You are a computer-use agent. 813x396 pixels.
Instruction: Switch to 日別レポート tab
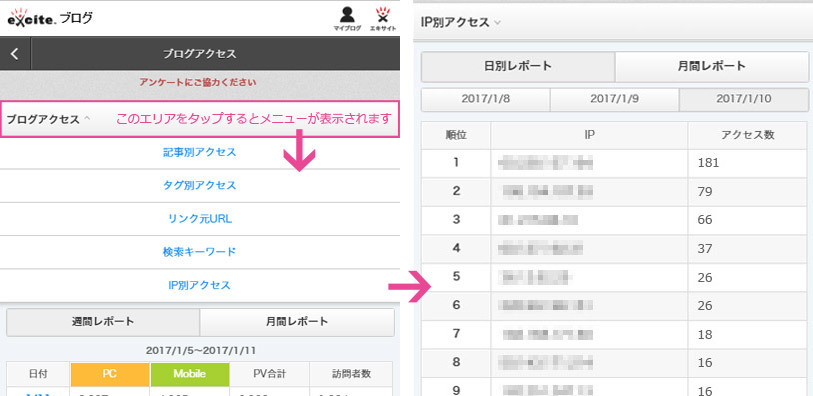518,66
